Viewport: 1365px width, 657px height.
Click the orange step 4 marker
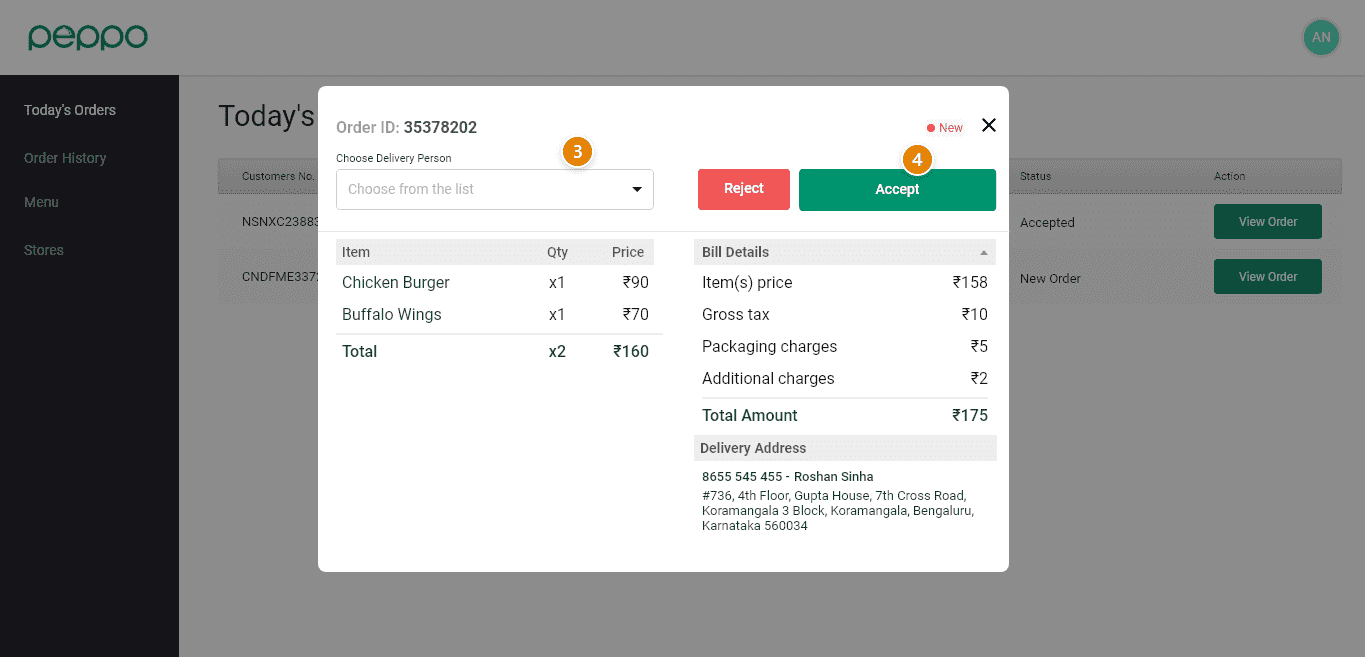(x=917, y=159)
